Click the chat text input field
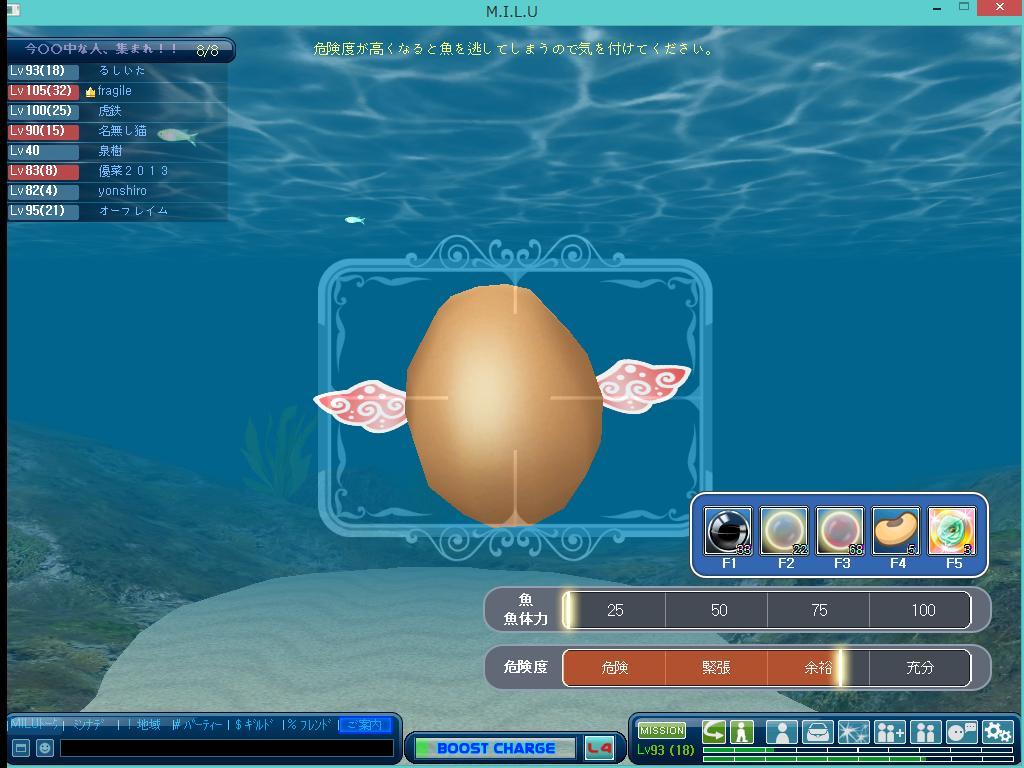1024x768 pixels. coord(226,748)
